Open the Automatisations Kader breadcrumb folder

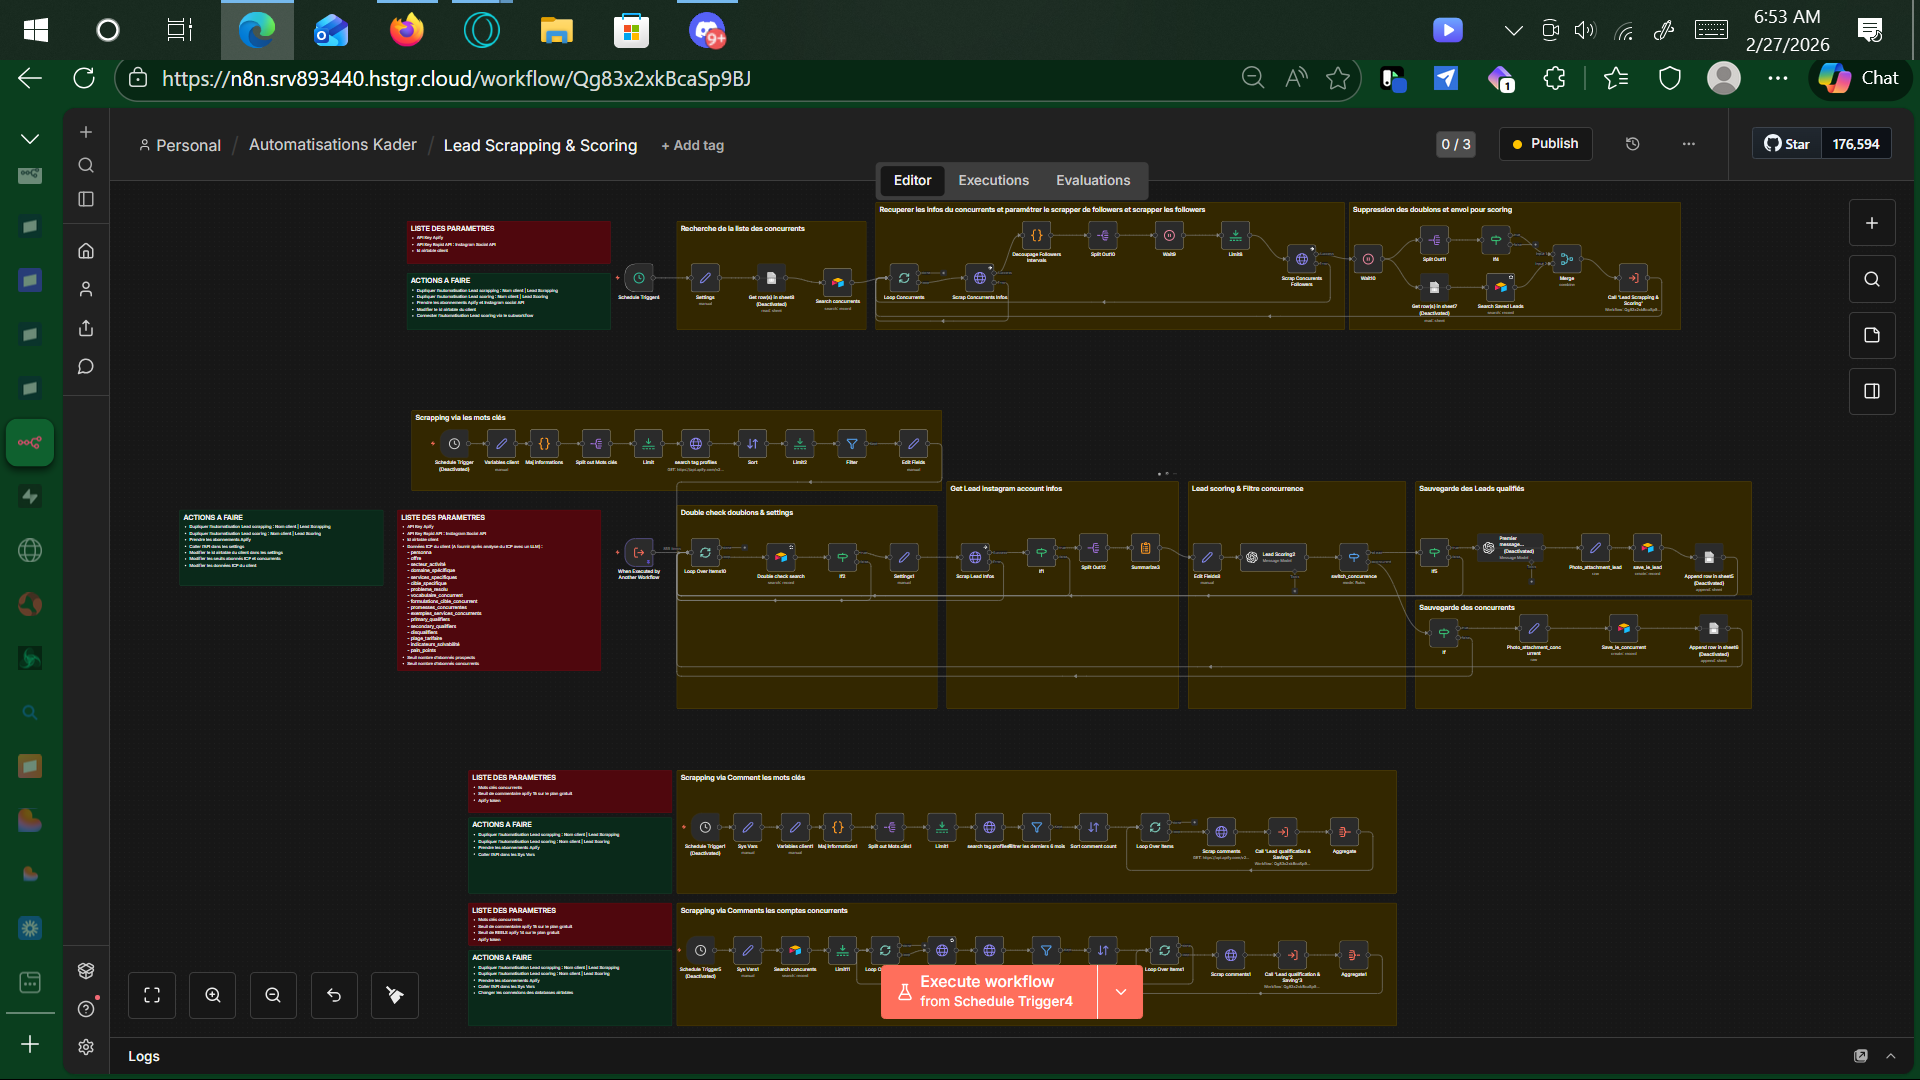[333, 145]
